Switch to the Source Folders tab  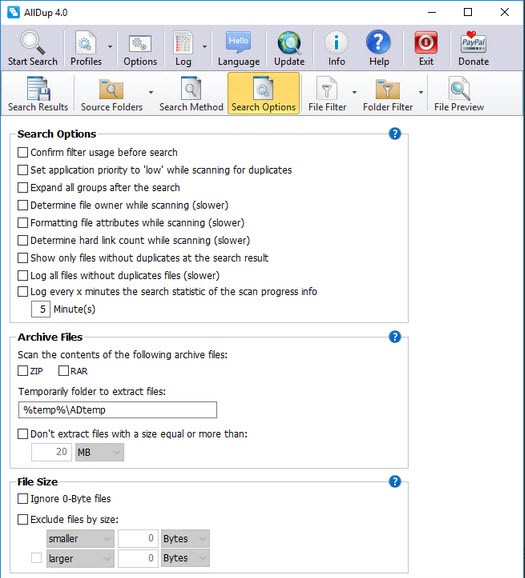click(x=112, y=94)
